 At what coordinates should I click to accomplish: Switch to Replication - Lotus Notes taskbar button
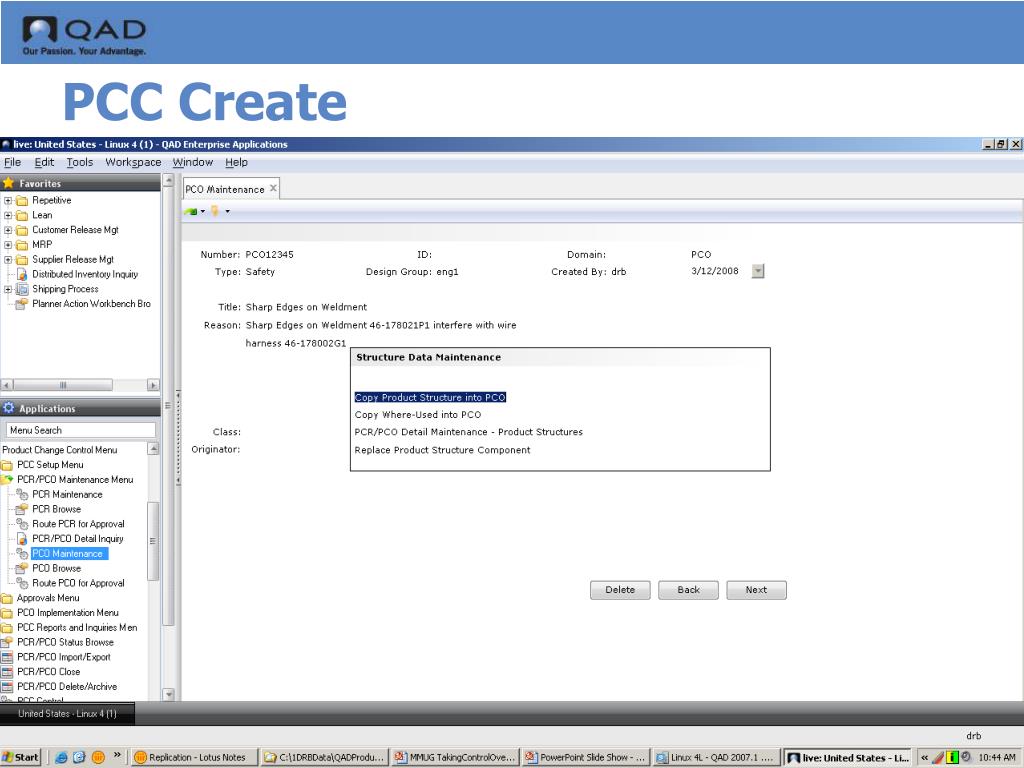pyautogui.click(x=195, y=758)
